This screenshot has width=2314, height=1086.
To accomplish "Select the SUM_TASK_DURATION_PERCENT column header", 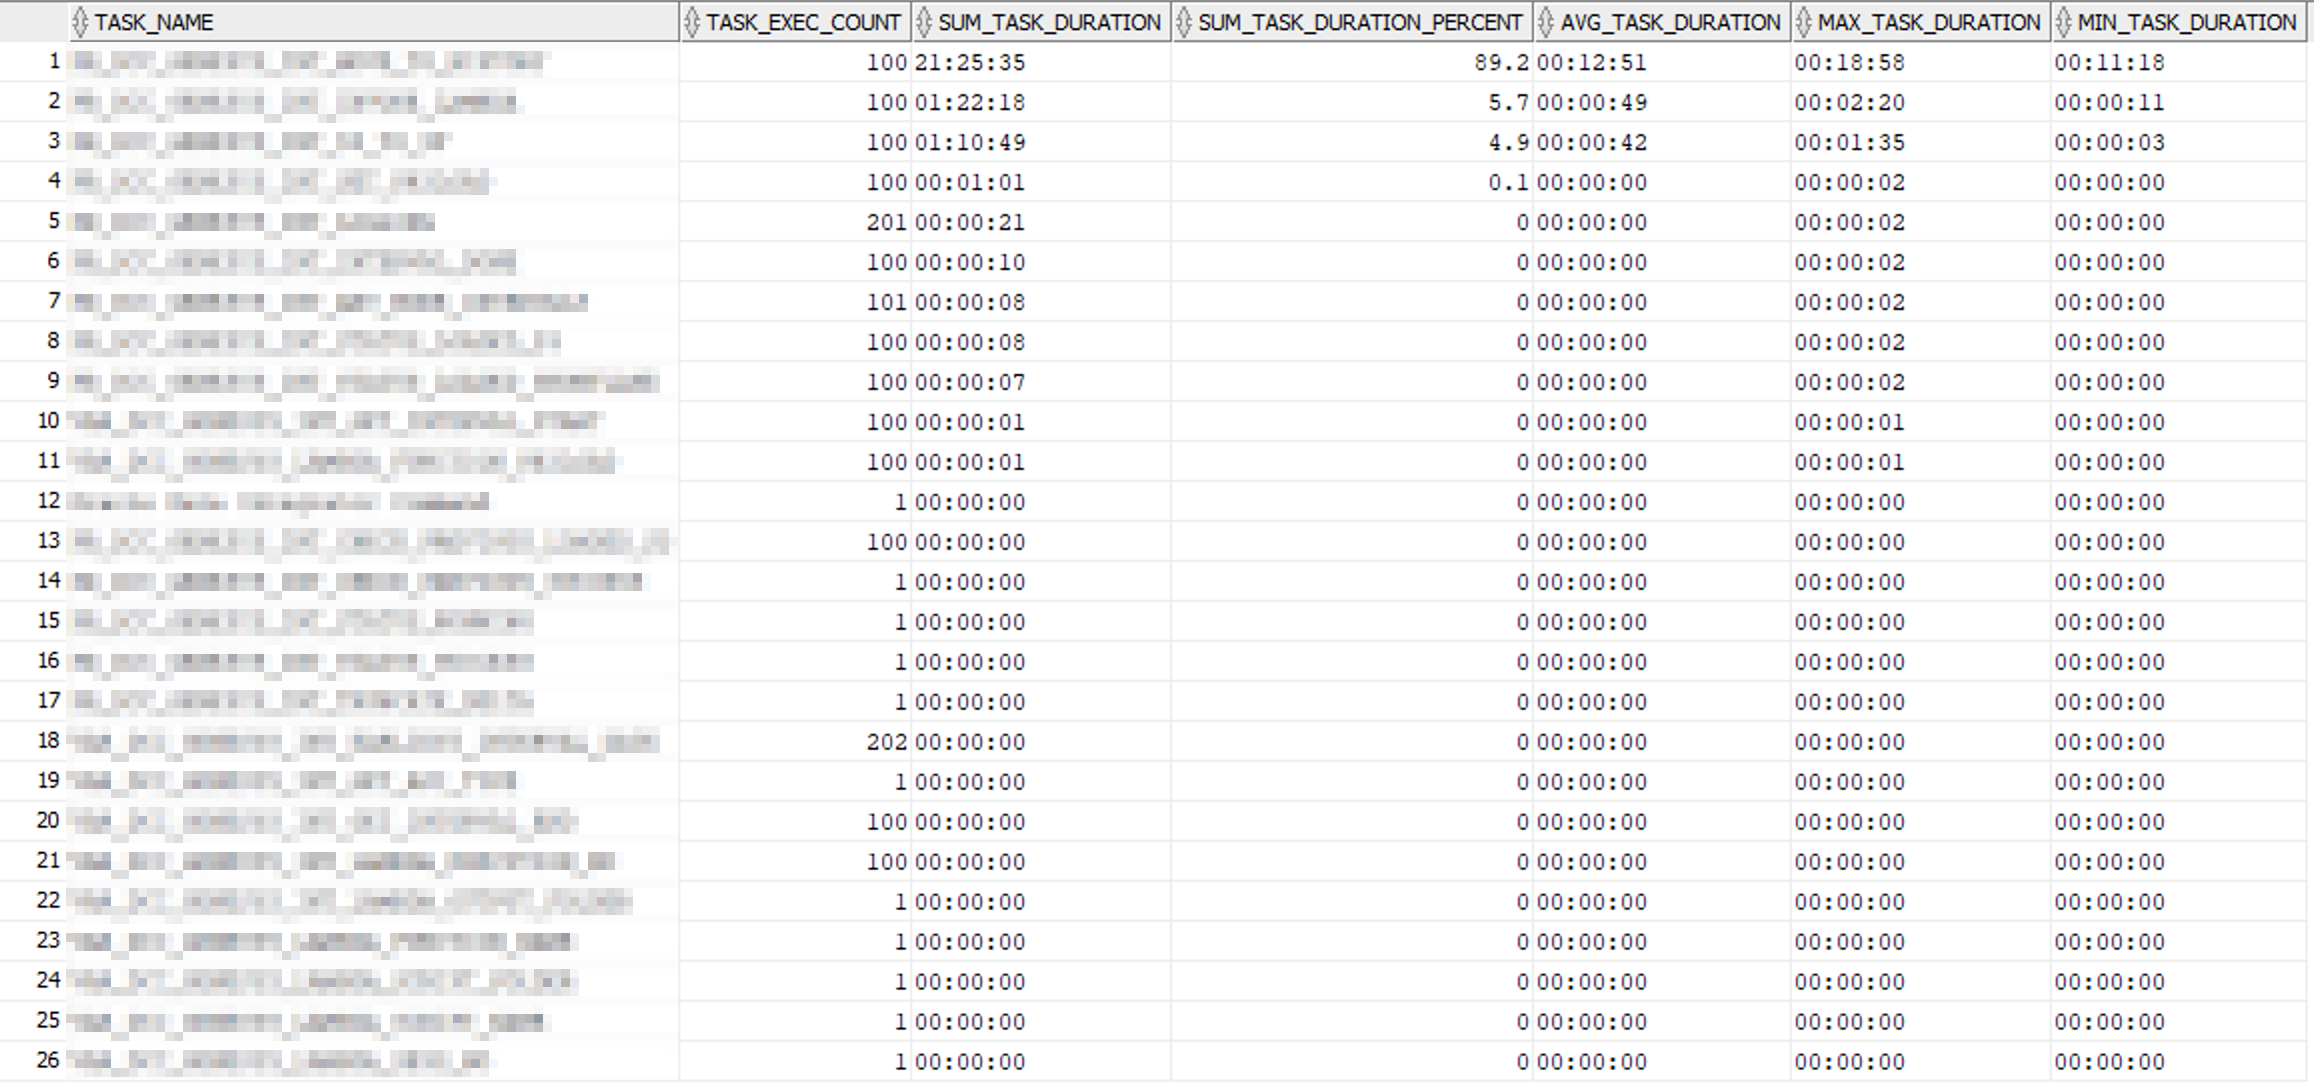I will pos(1359,22).
